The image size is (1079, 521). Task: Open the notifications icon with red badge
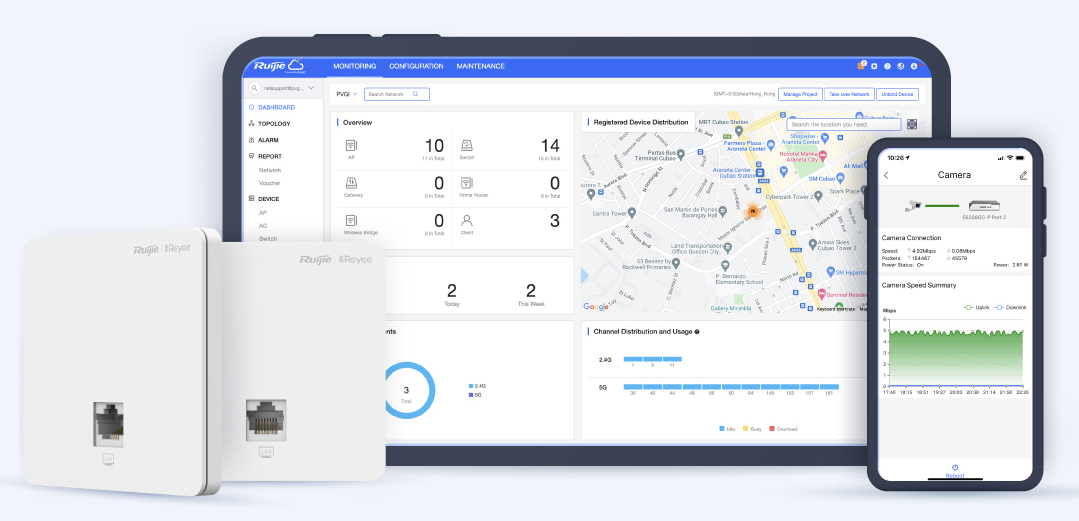pyautogui.click(x=862, y=65)
